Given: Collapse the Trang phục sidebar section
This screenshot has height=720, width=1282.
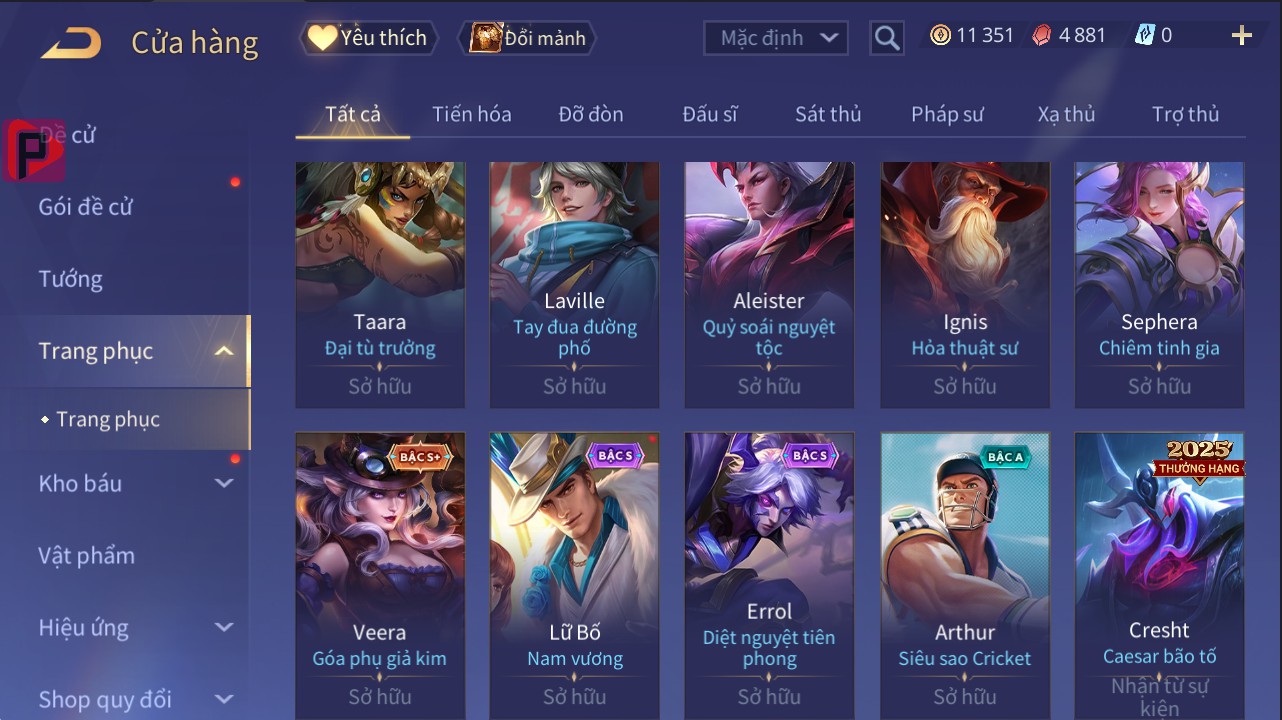Looking at the screenshot, I should 225,351.
